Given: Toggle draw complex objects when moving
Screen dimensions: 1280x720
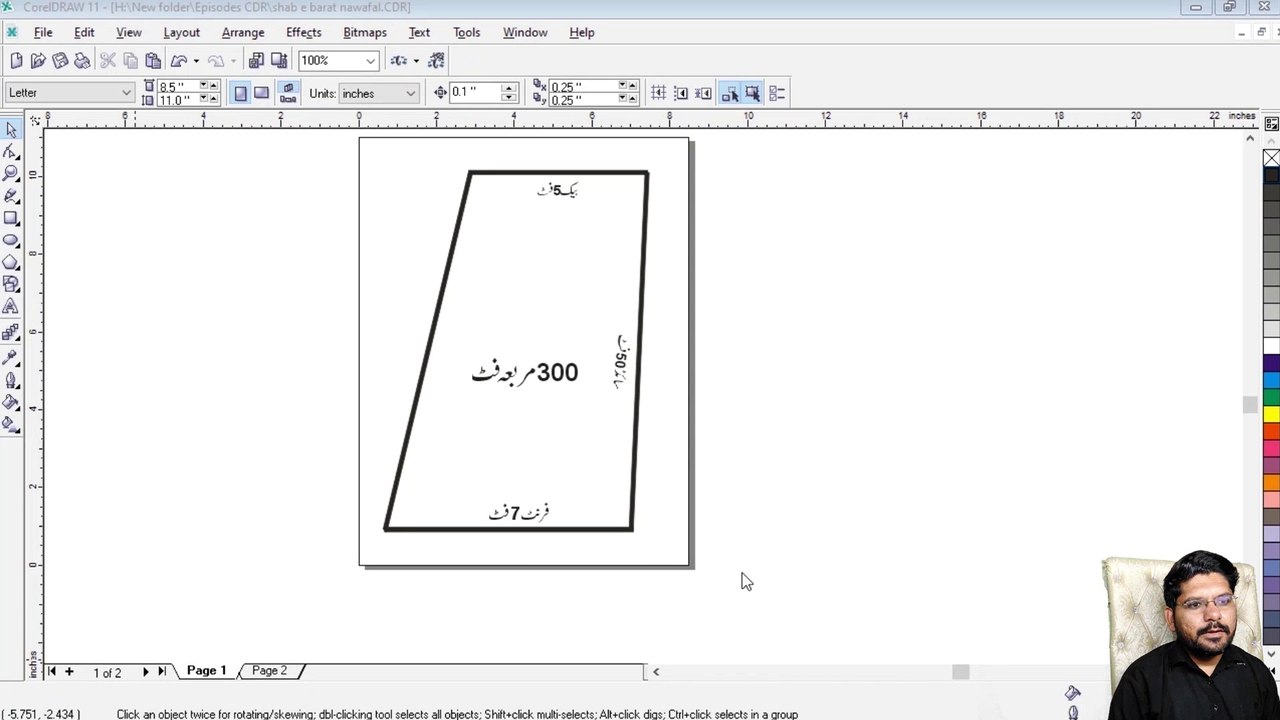Looking at the screenshot, I should coord(729,93).
